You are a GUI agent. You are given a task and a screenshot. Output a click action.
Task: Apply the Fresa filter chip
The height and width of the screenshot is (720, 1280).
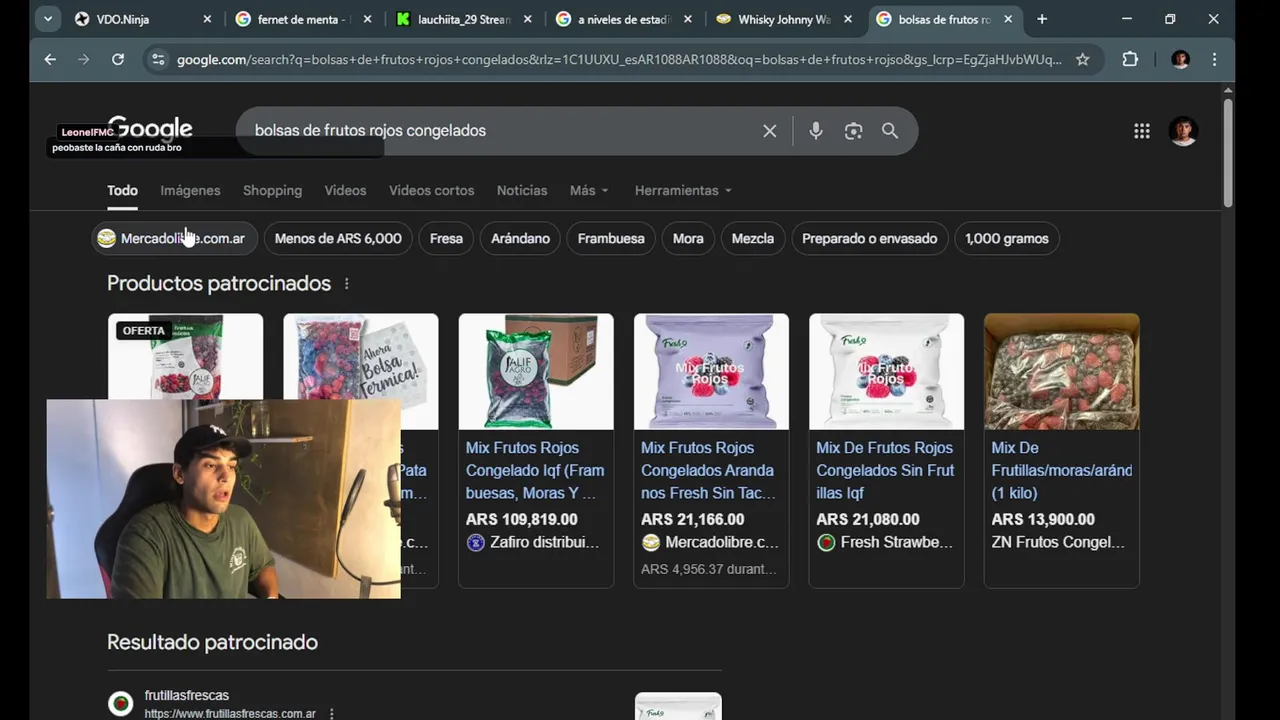click(446, 238)
